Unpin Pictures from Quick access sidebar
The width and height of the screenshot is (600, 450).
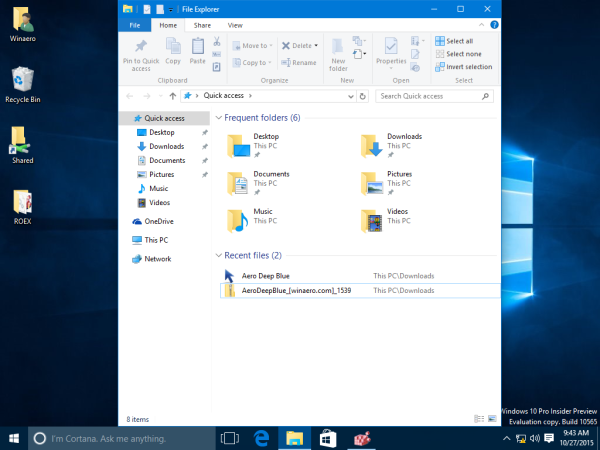click(205, 174)
